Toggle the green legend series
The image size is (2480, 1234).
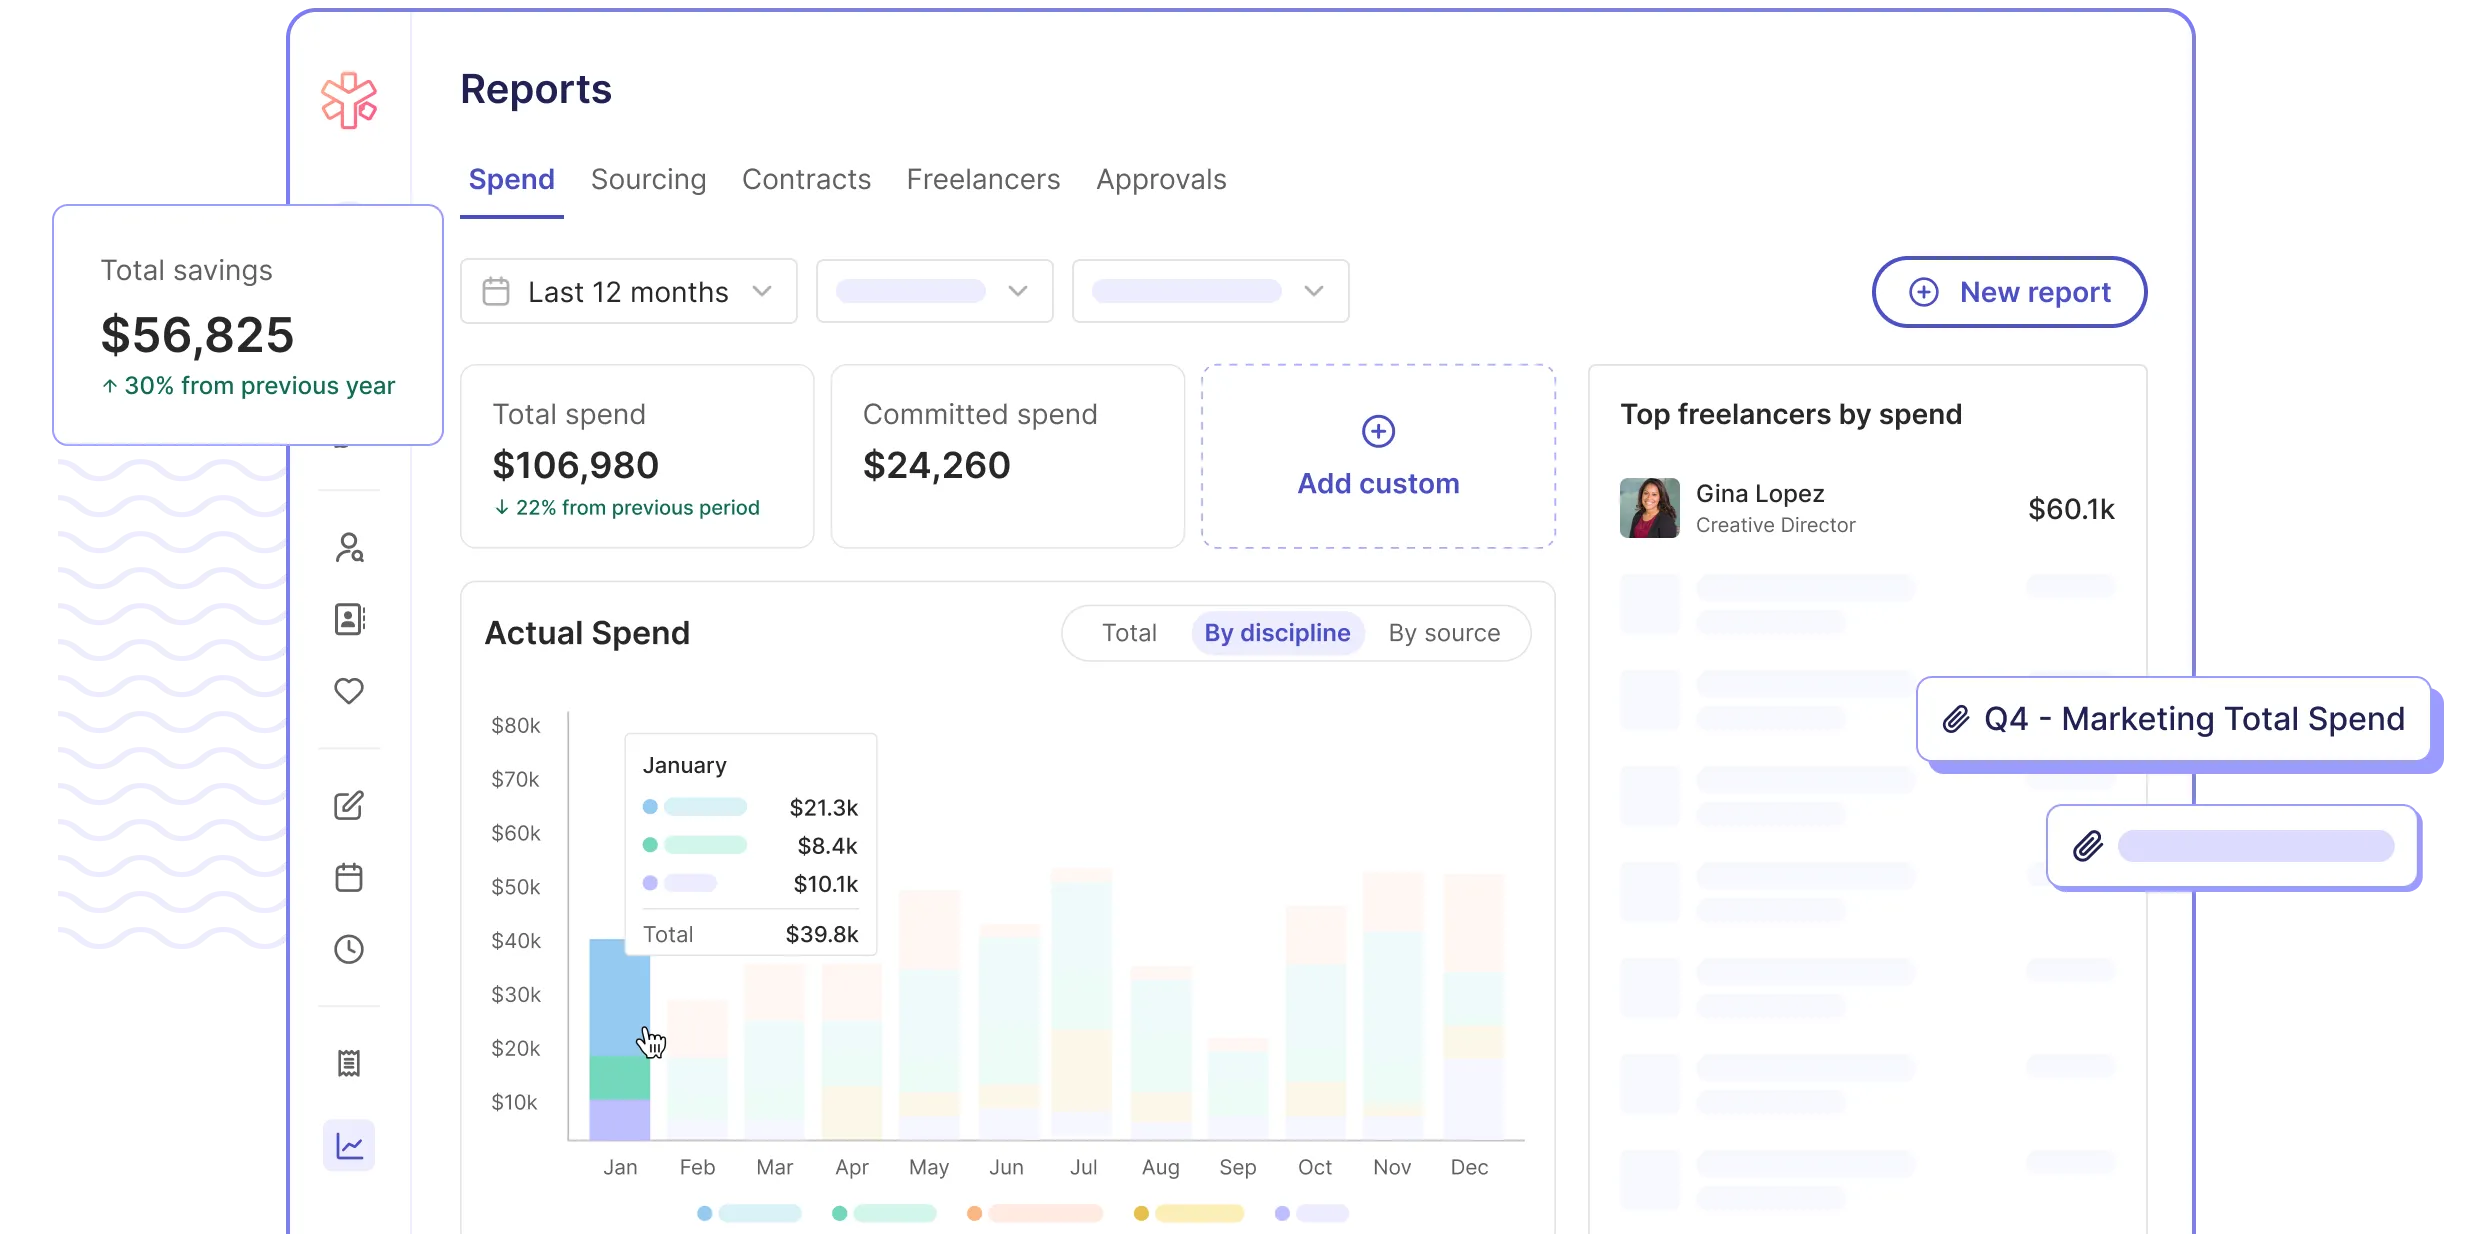point(884,1213)
